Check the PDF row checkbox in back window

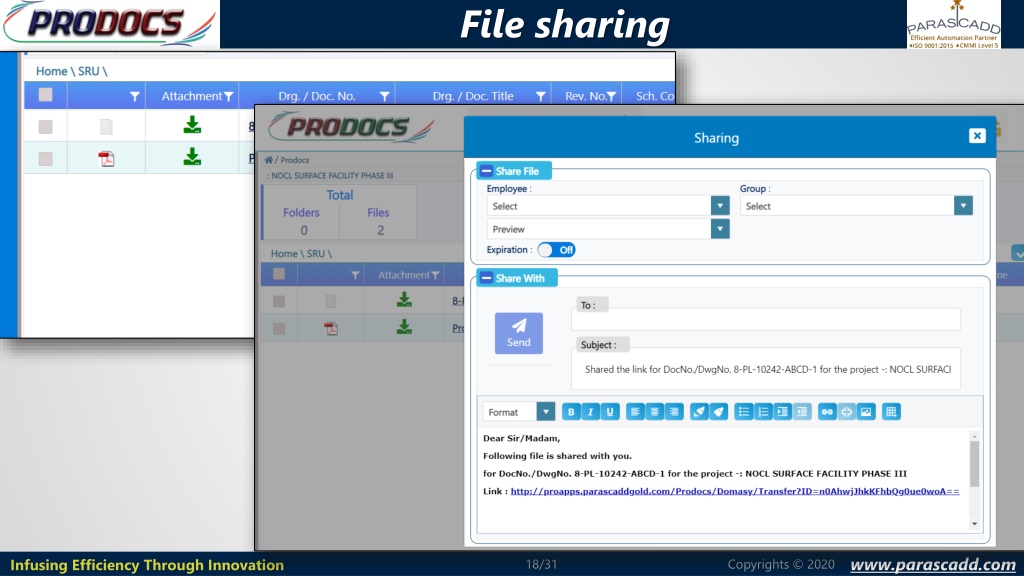pos(45,159)
